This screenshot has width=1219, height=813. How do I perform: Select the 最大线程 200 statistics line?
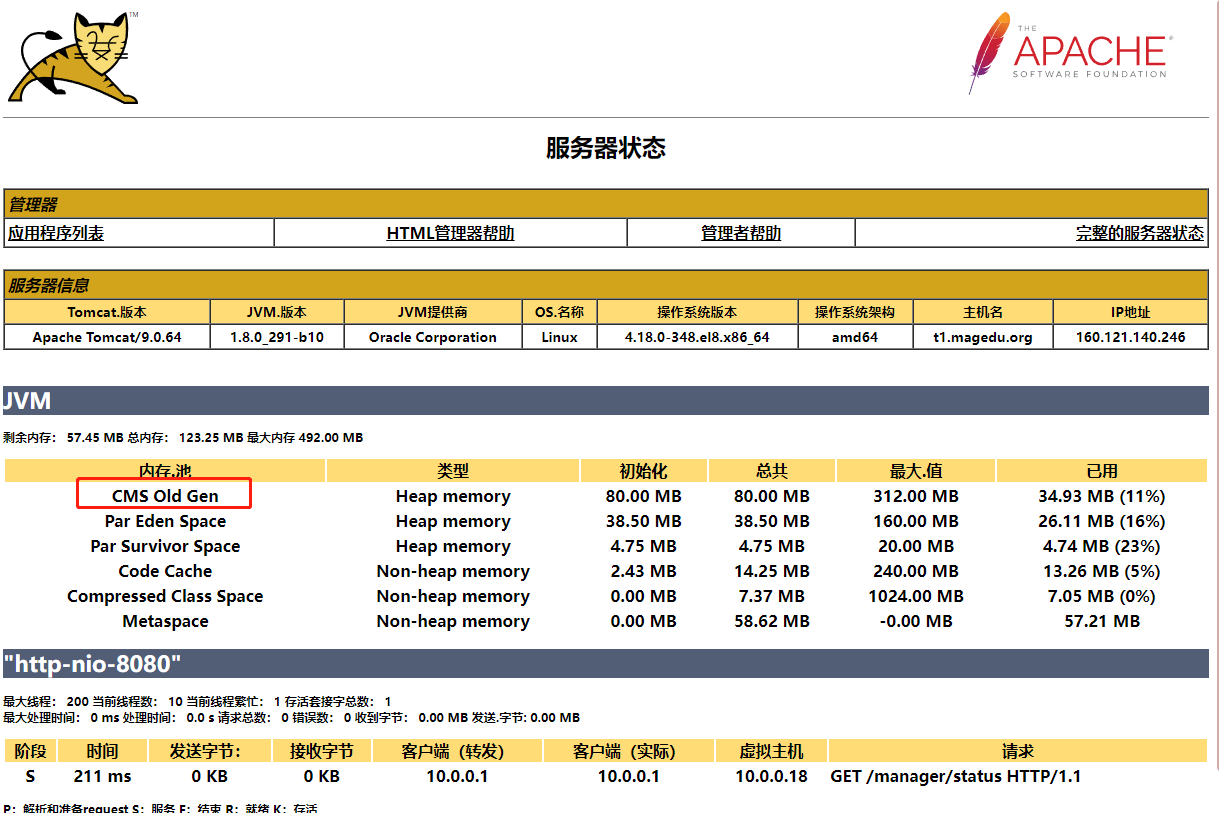[x=197, y=702]
